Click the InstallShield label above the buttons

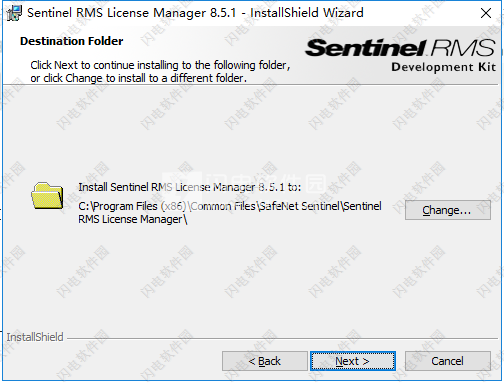(x=35, y=337)
